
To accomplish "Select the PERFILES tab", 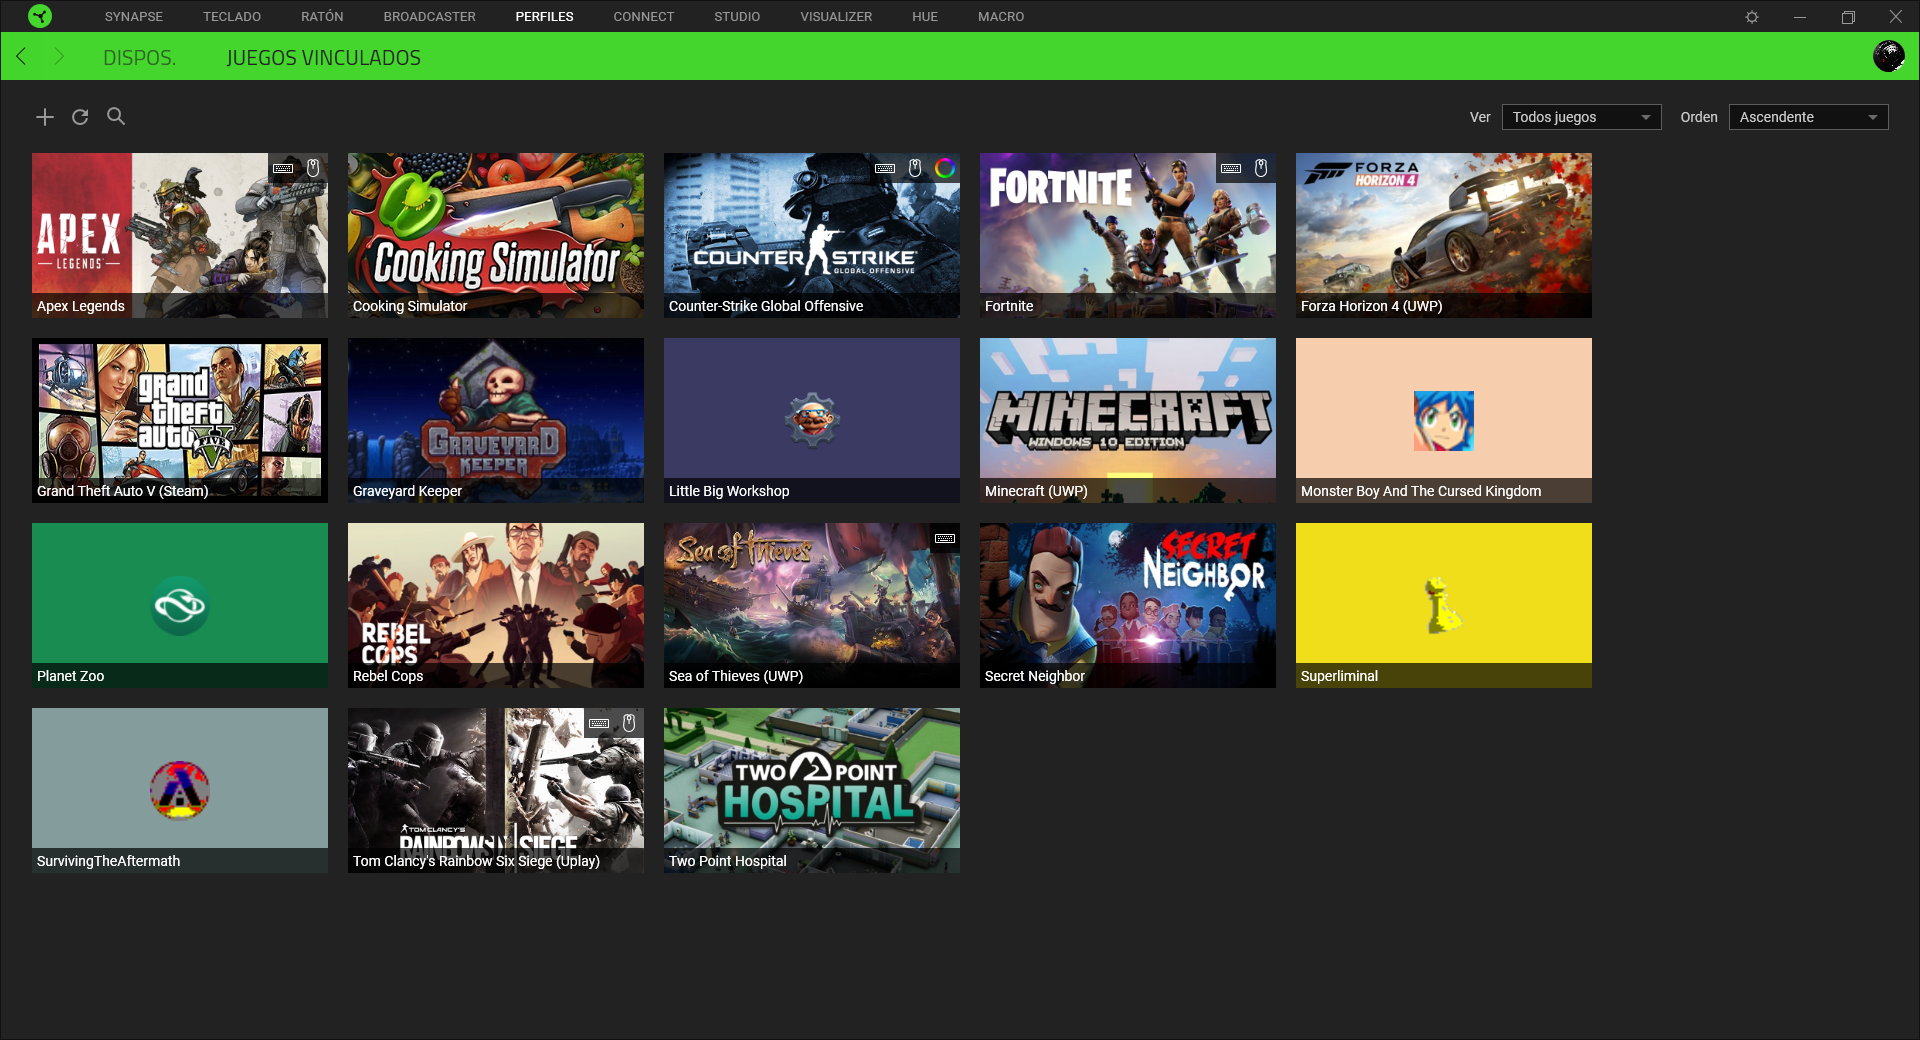I will (x=544, y=17).
